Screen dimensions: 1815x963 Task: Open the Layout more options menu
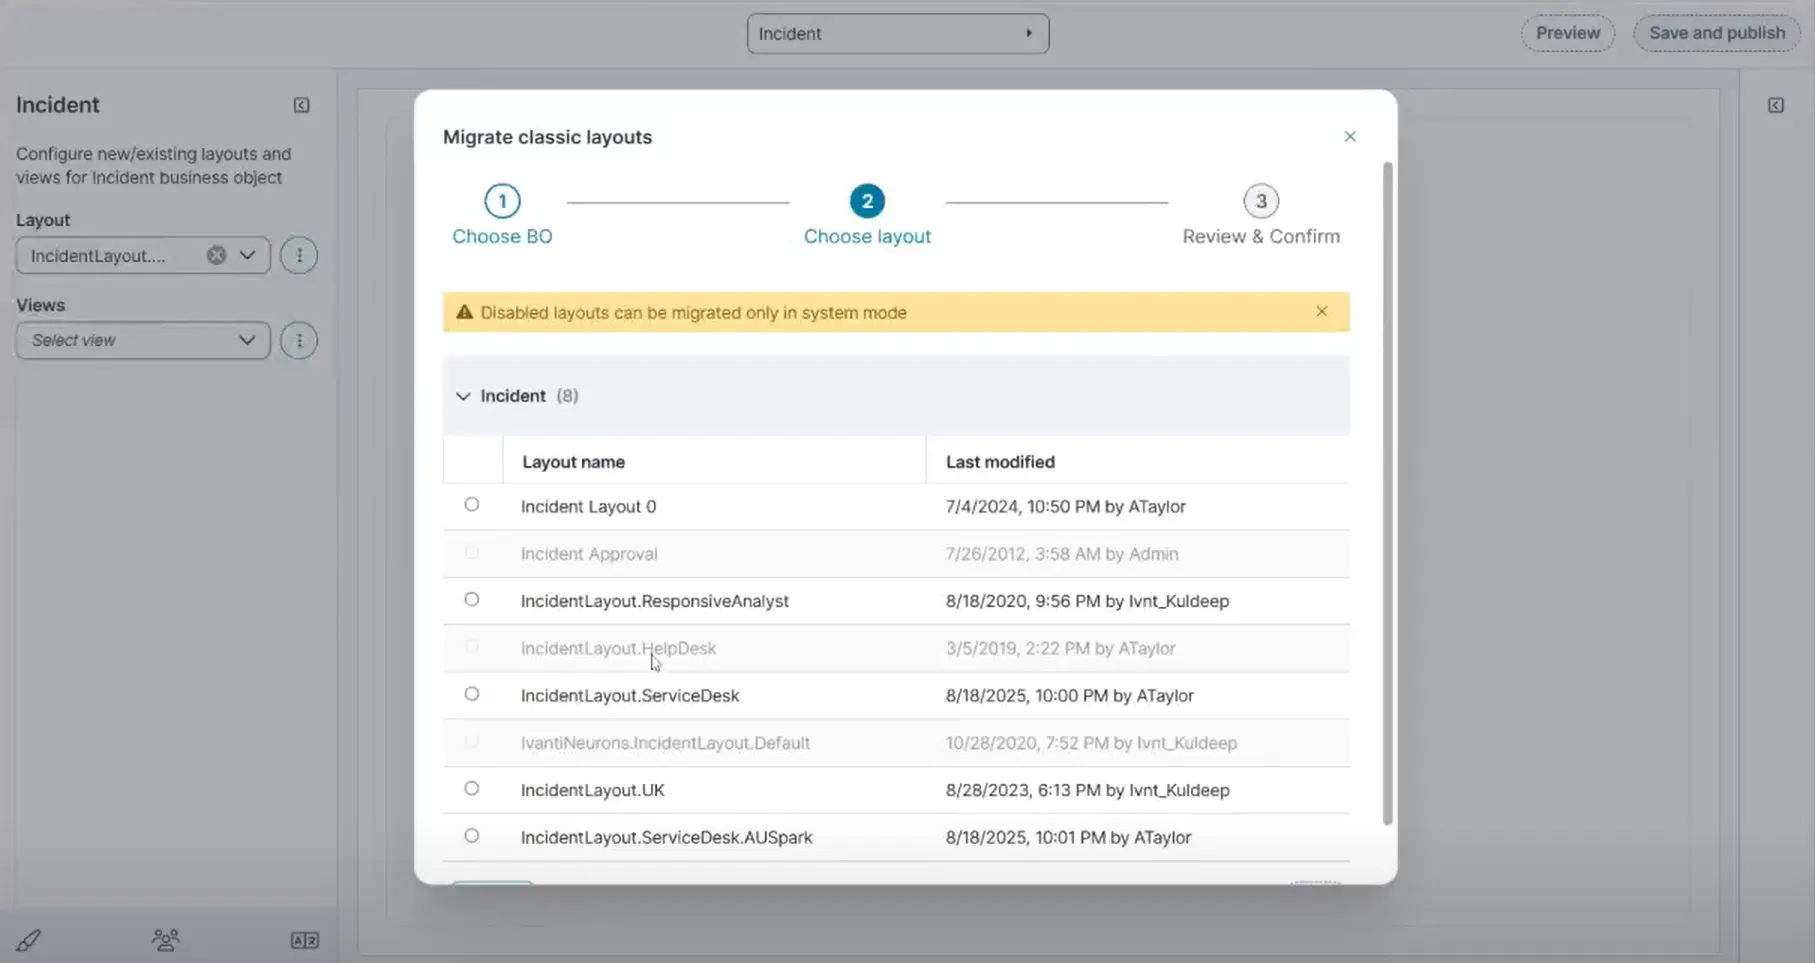tap(299, 255)
